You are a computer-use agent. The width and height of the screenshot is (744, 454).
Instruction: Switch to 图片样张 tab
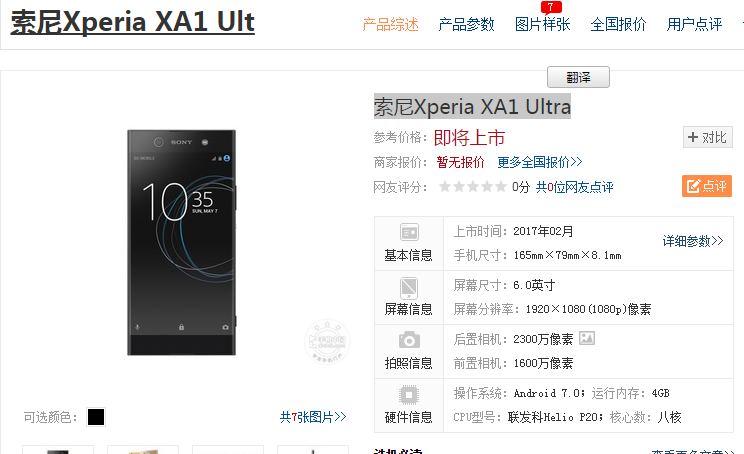pos(543,24)
